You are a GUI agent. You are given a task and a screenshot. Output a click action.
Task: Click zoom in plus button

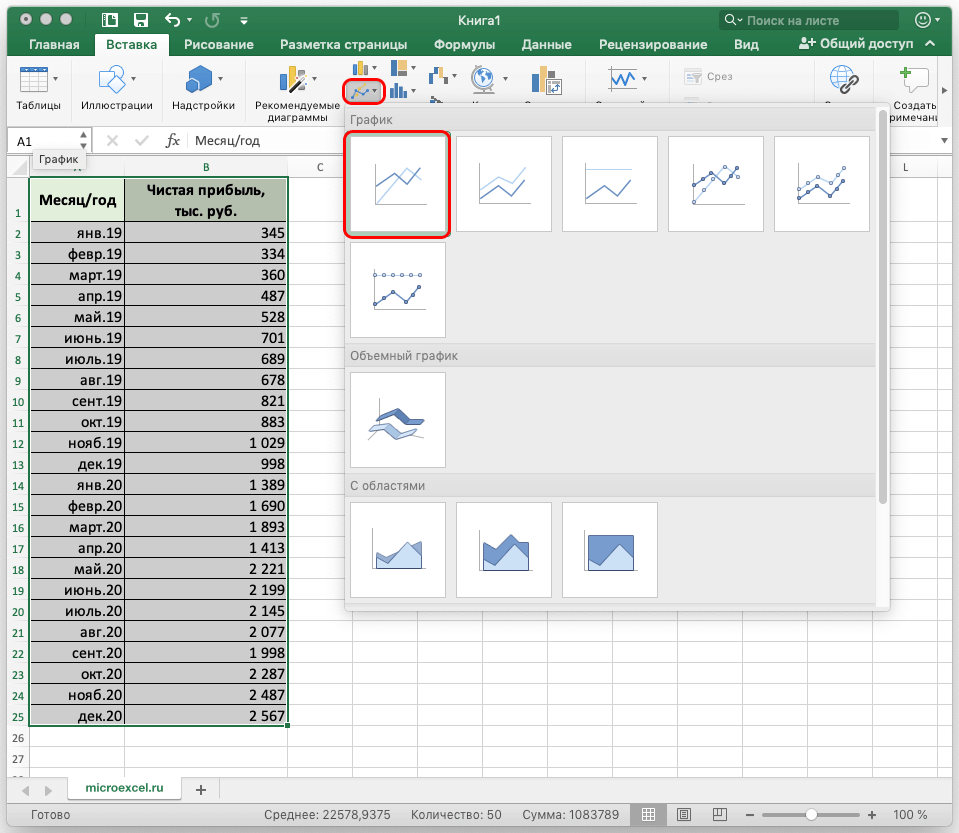[x=872, y=815]
